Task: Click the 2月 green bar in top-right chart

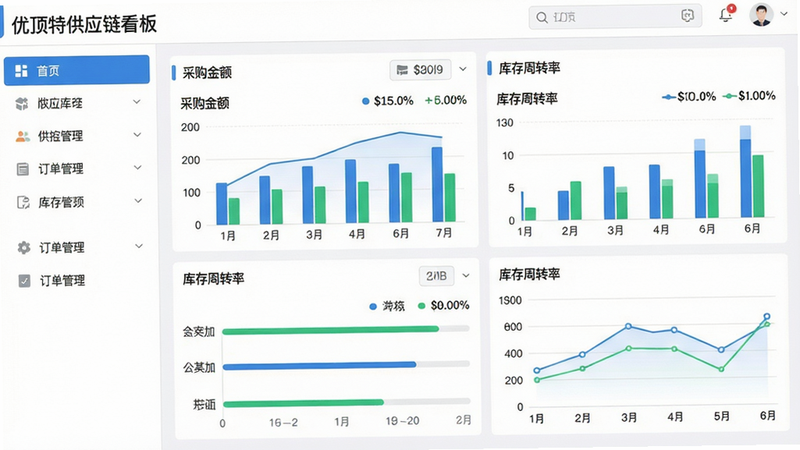Action: point(576,201)
